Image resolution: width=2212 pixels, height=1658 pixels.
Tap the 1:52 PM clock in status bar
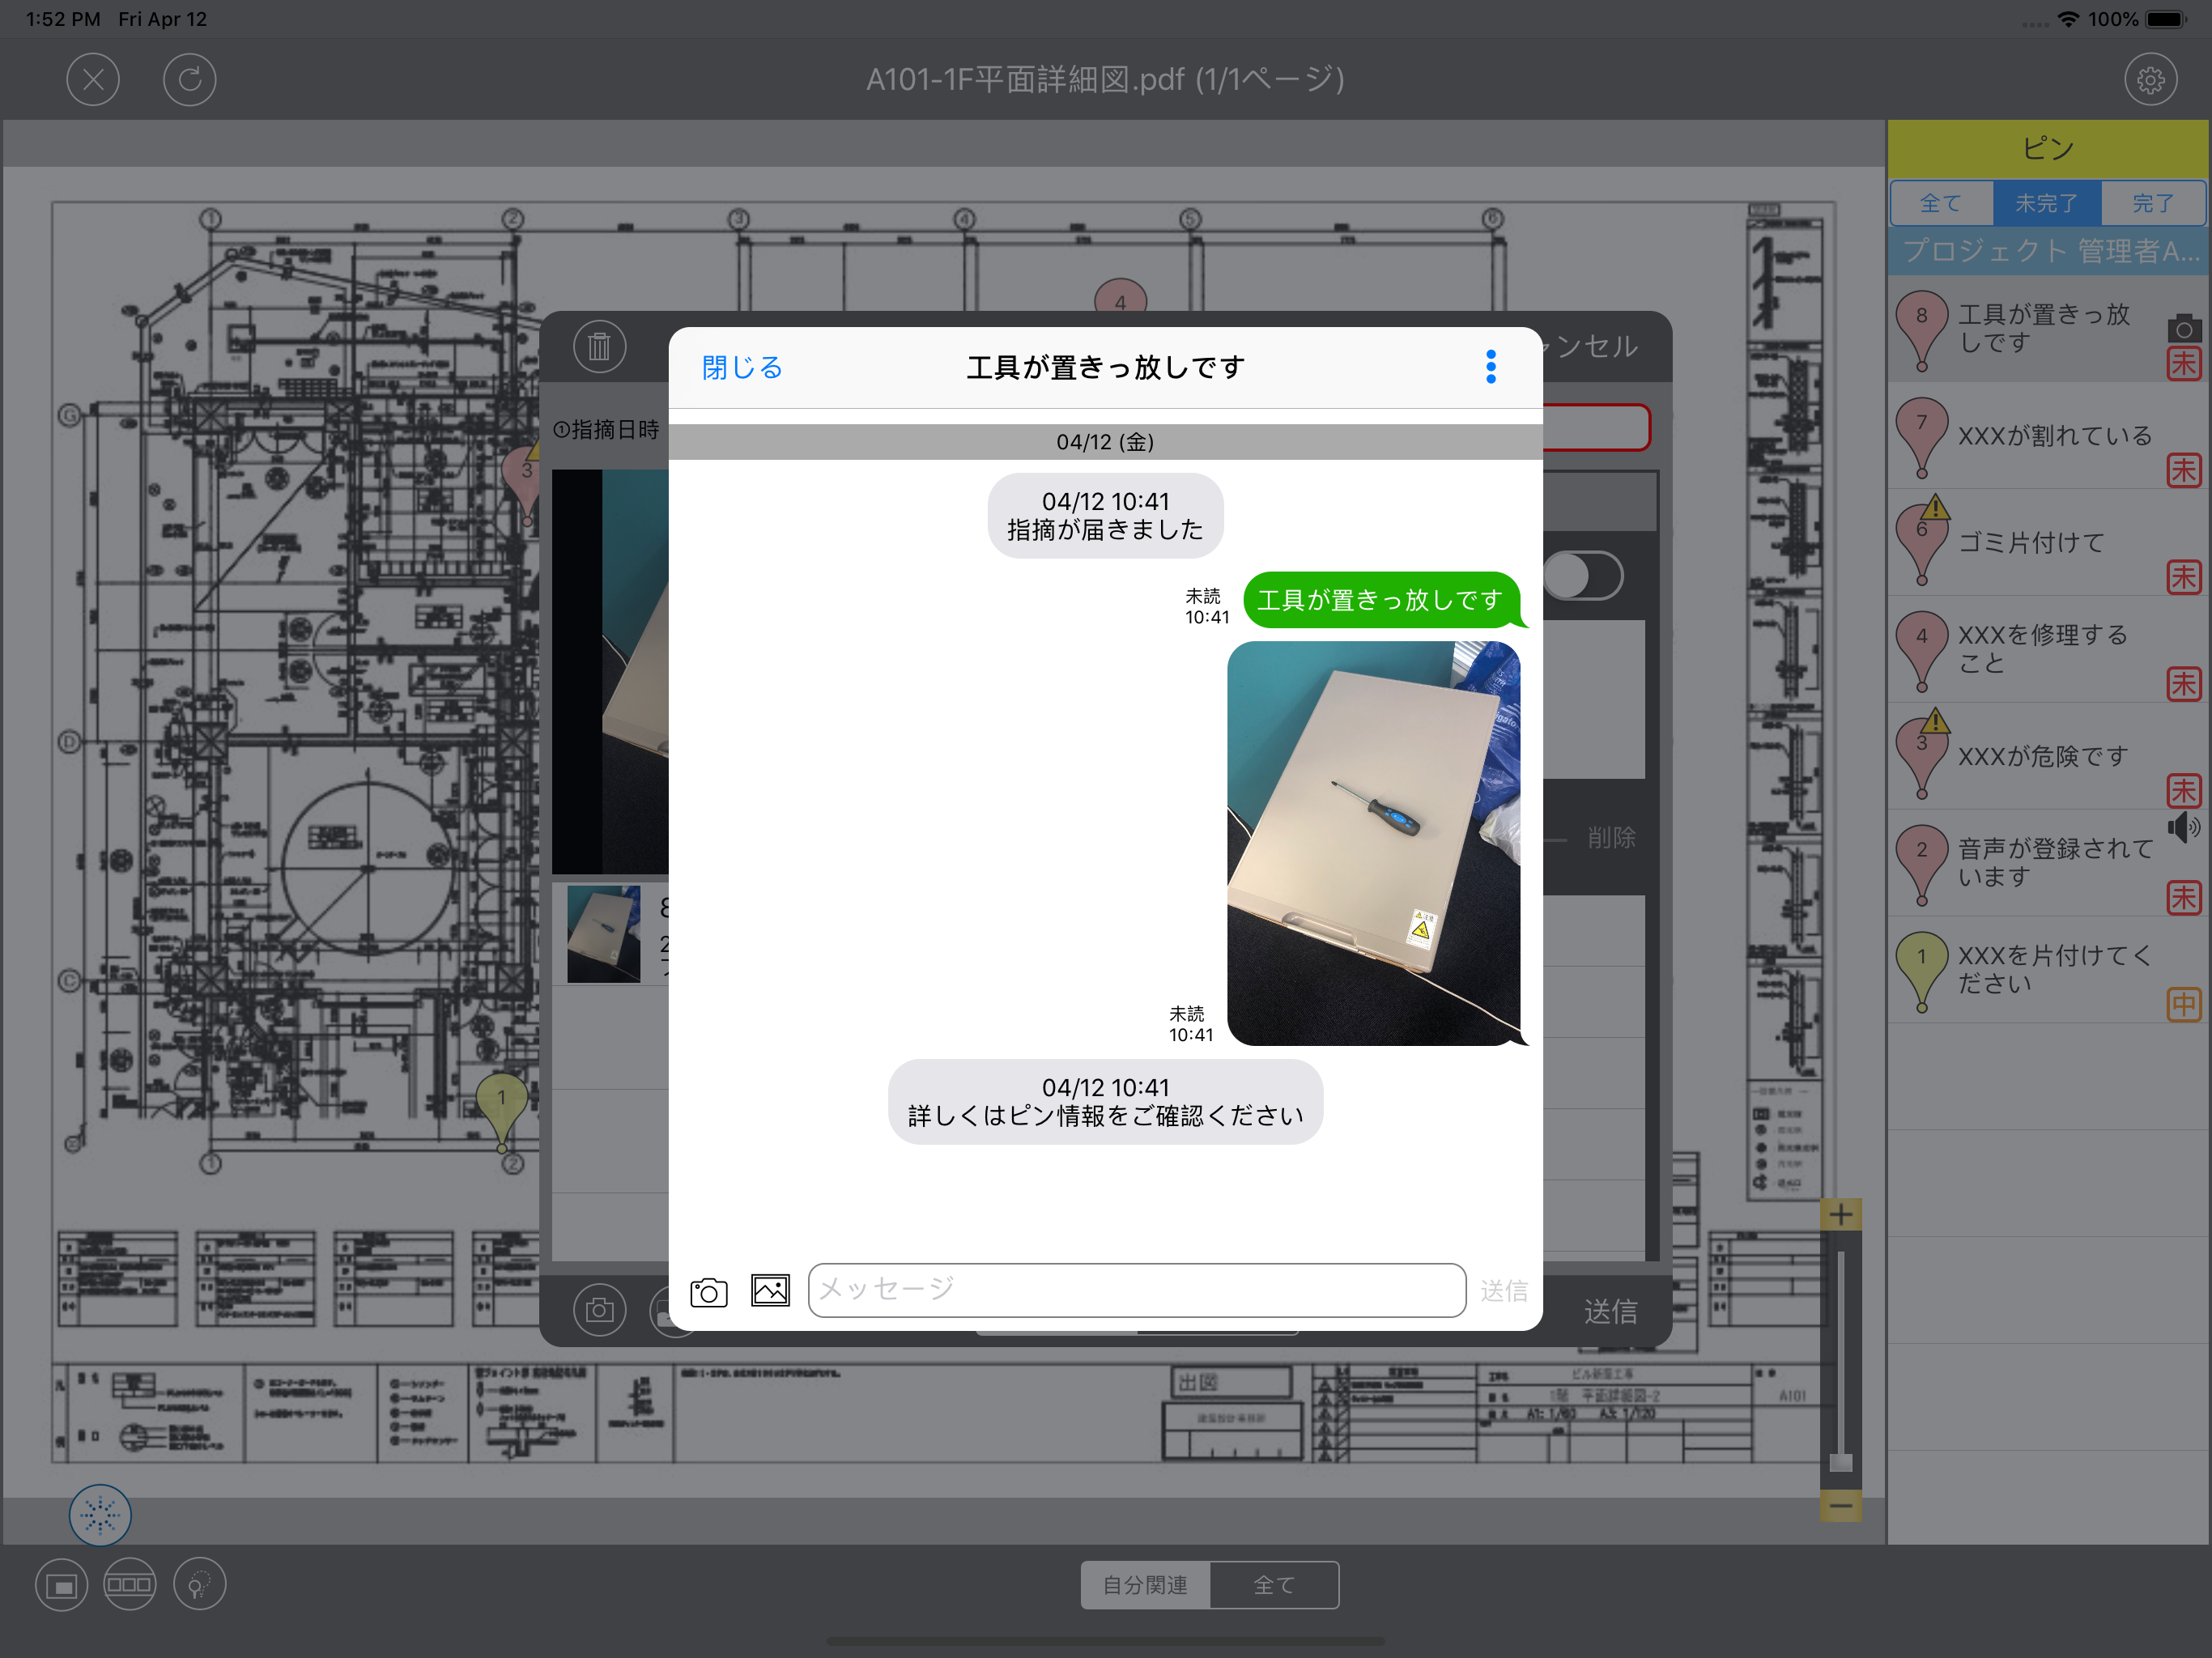tap(63, 19)
